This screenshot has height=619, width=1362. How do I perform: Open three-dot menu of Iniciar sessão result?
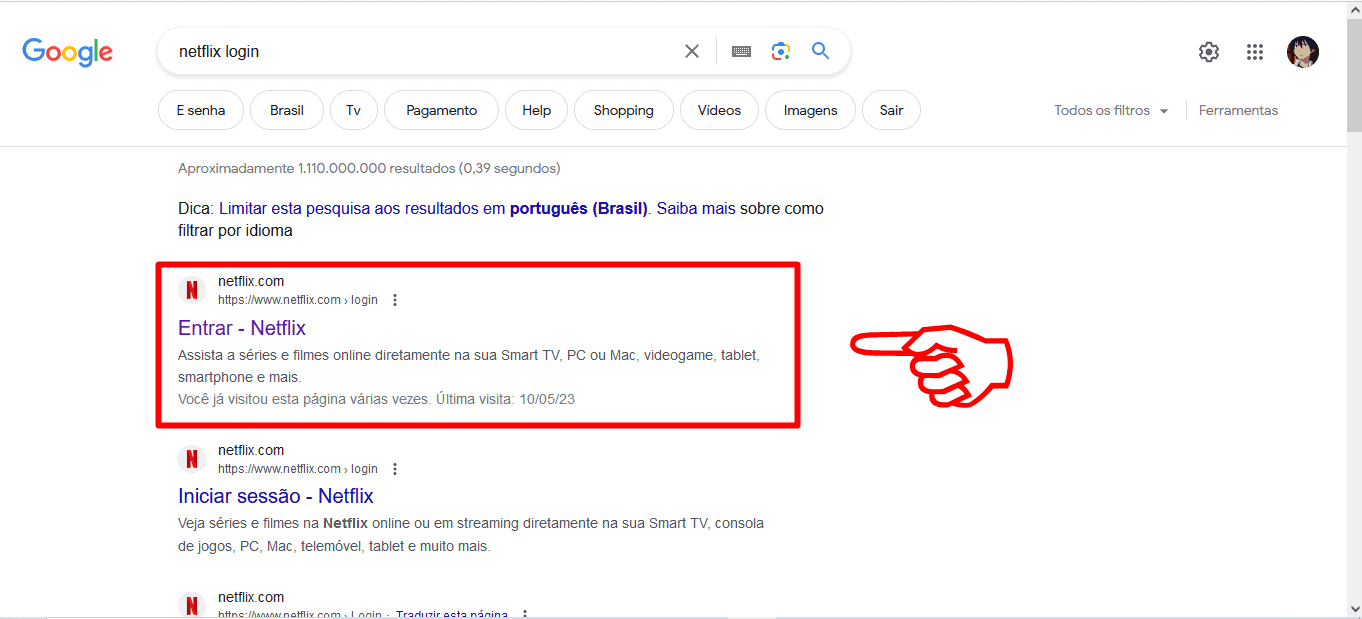395,469
